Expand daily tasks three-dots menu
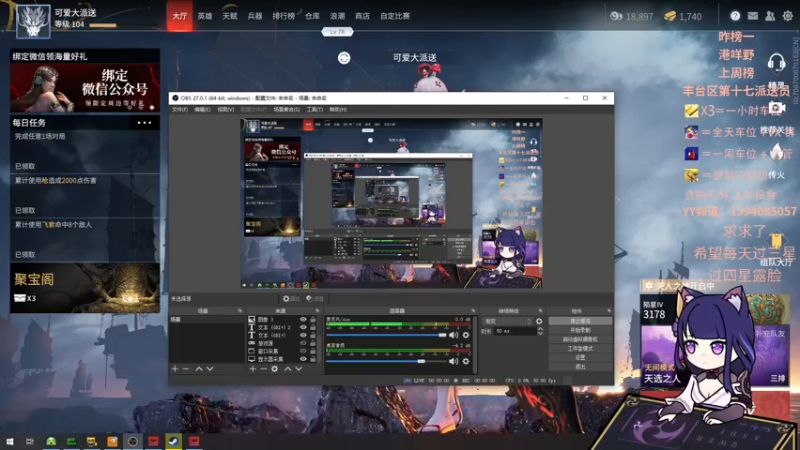 click(144, 123)
